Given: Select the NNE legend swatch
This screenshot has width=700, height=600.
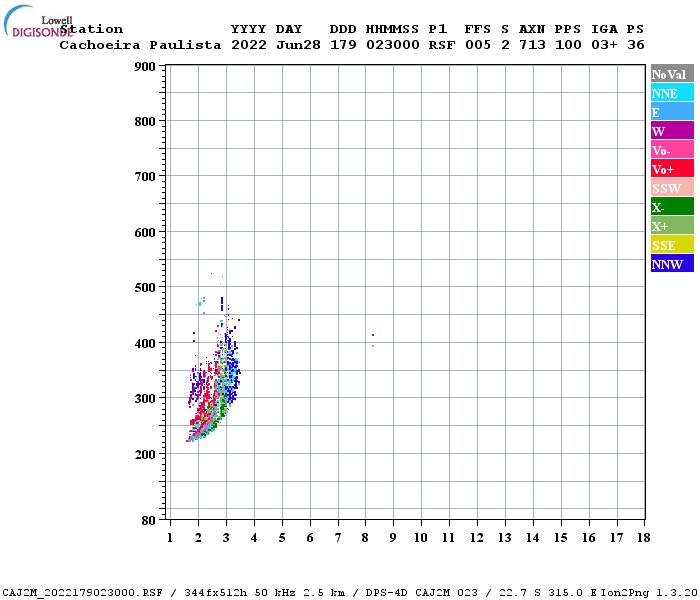Looking at the screenshot, I should click(672, 93).
